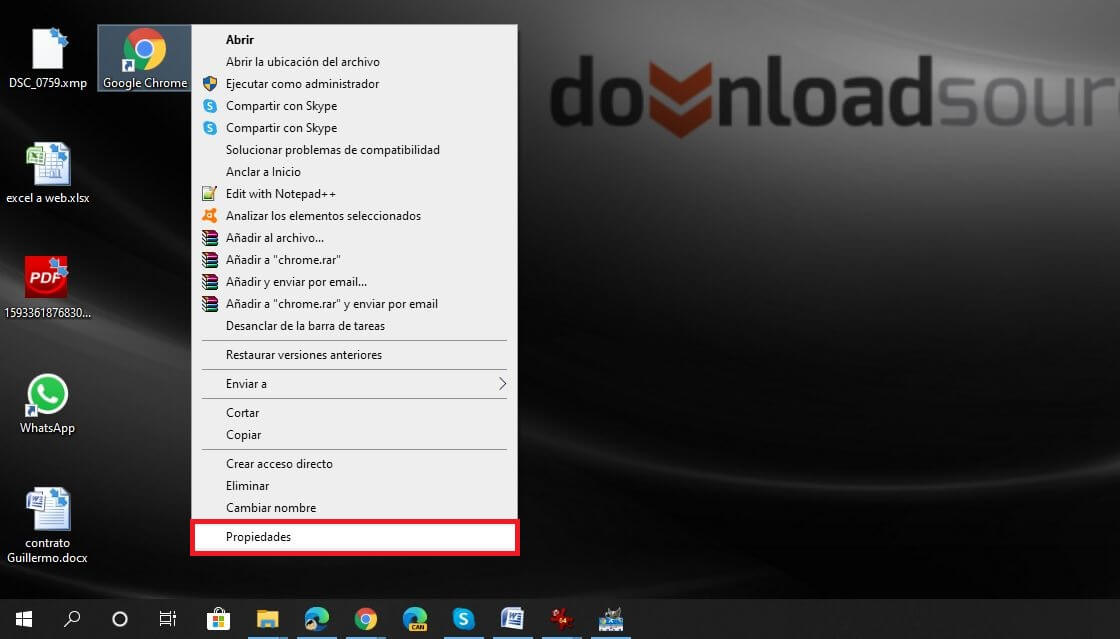This screenshot has height=639, width=1120.
Task: Open the Windows Start menu
Action: (x=24, y=619)
